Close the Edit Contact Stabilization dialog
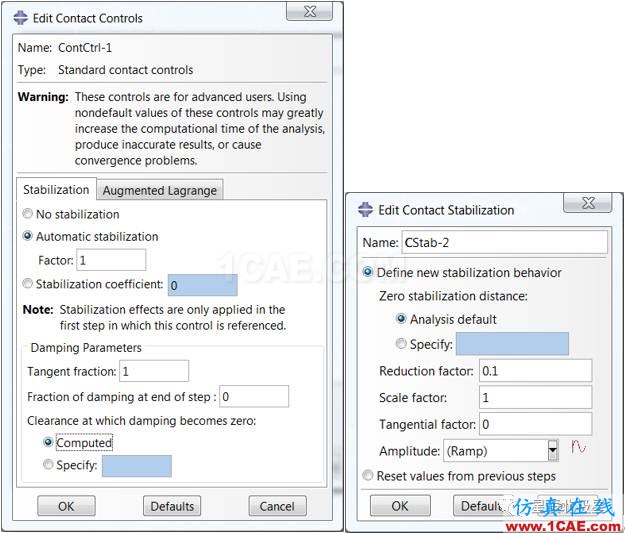Viewport: 625px width, 534px height. (x=588, y=203)
